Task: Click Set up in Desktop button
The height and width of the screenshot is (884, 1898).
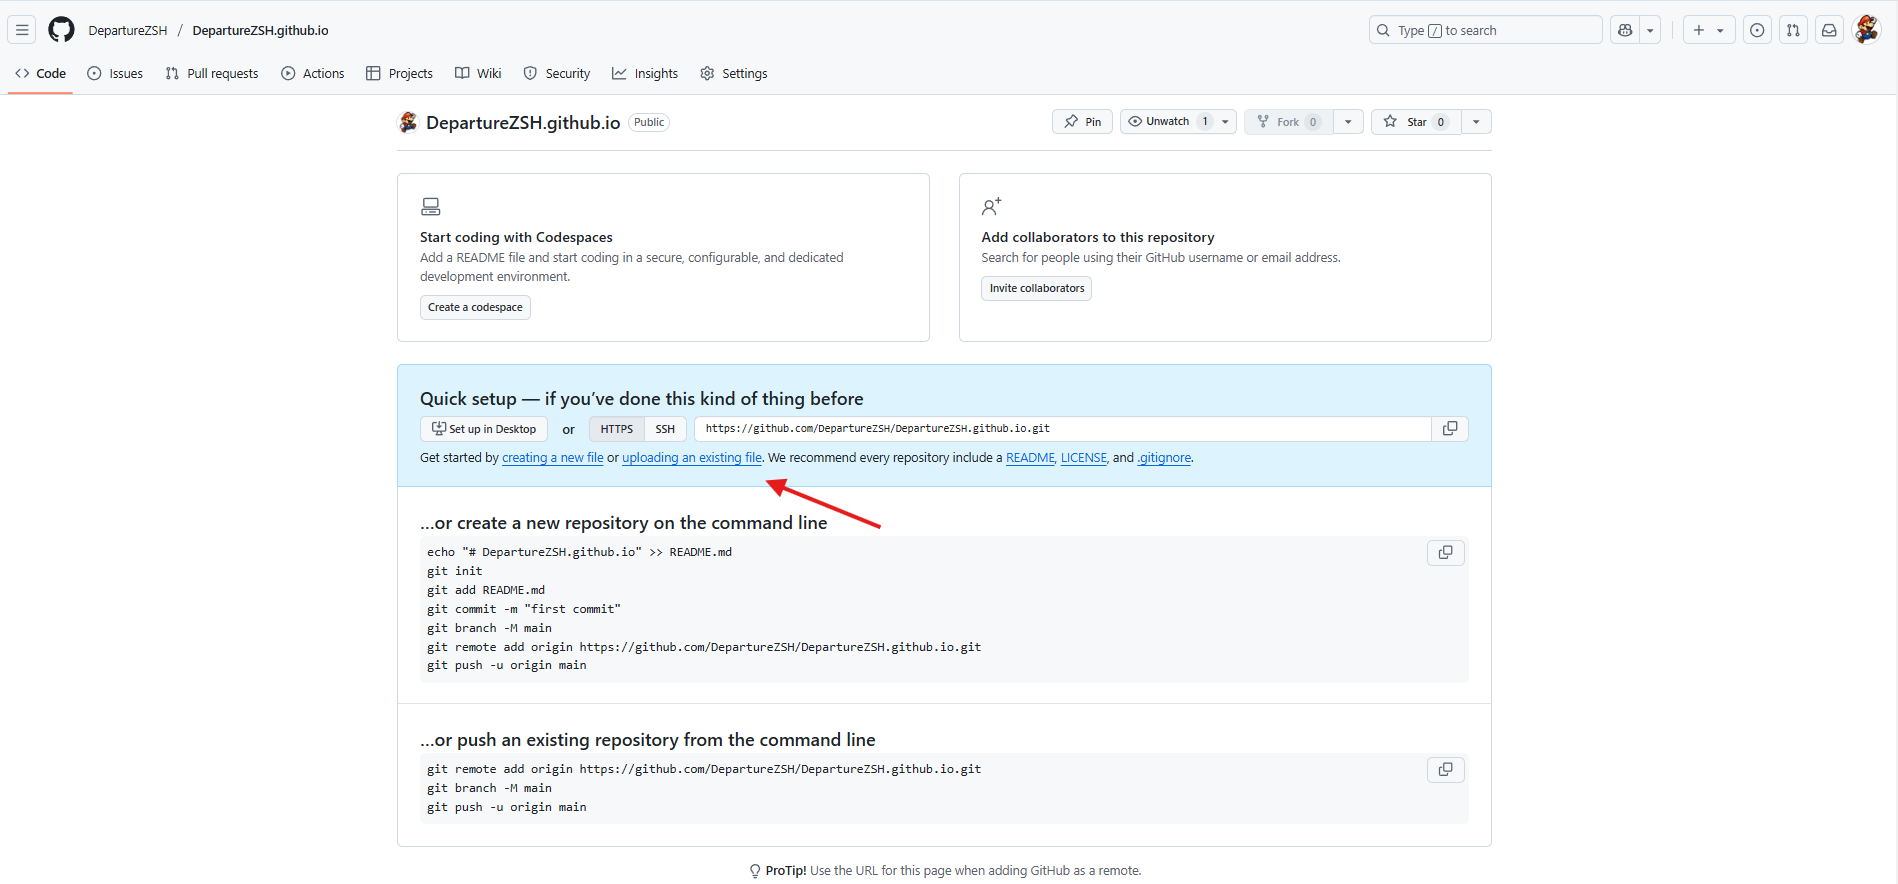Action: [x=484, y=429]
